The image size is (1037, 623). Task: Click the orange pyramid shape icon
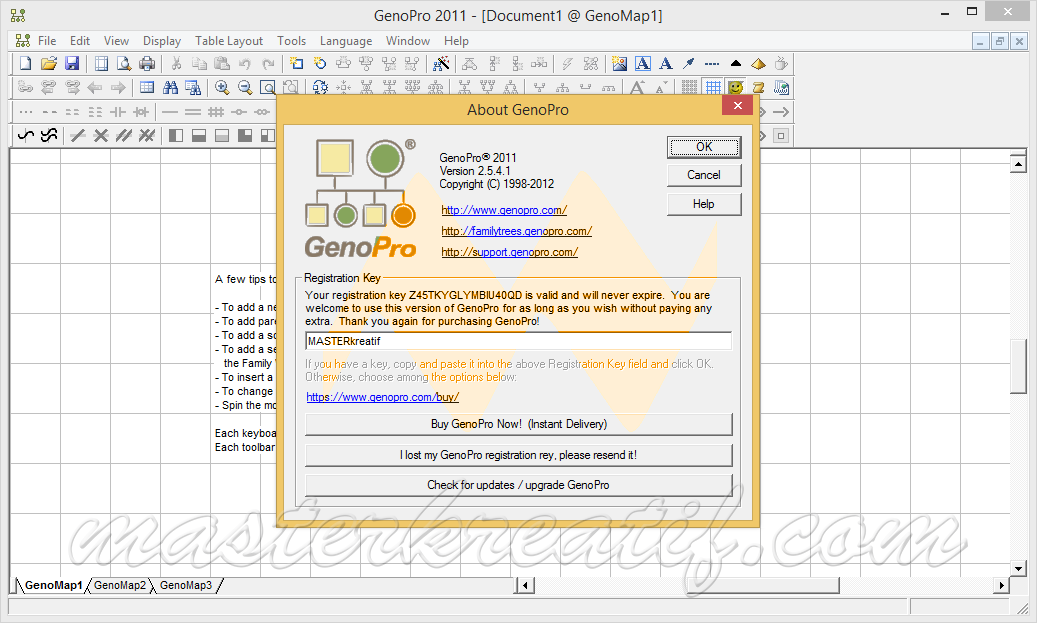[759, 63]
